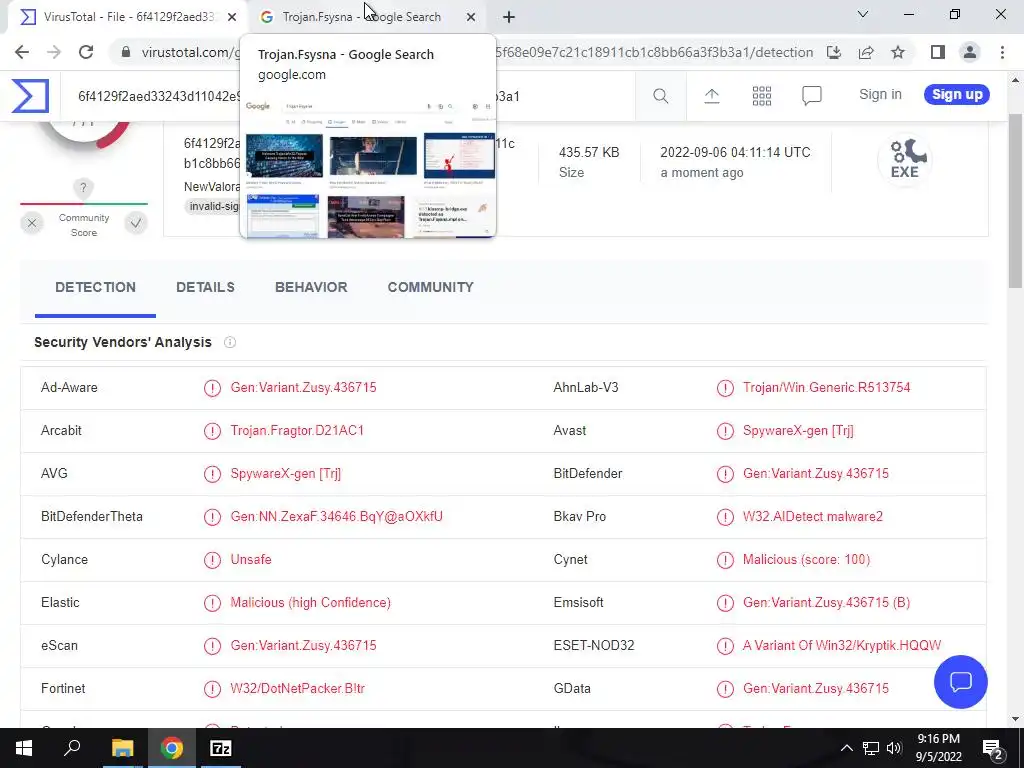
Task: Switch to the BEHAVIOR tab
Action: click(311, 287)
